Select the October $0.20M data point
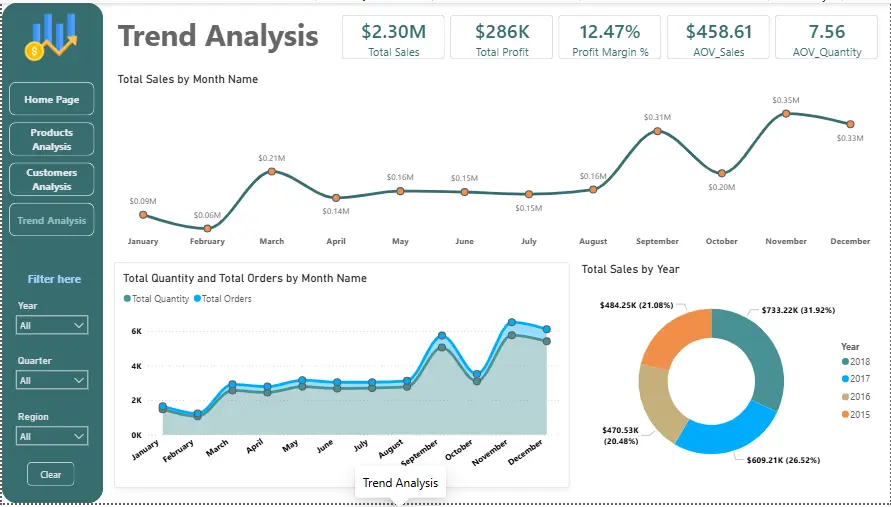Screen dimensions: 891x507 (x=722, y=173)
